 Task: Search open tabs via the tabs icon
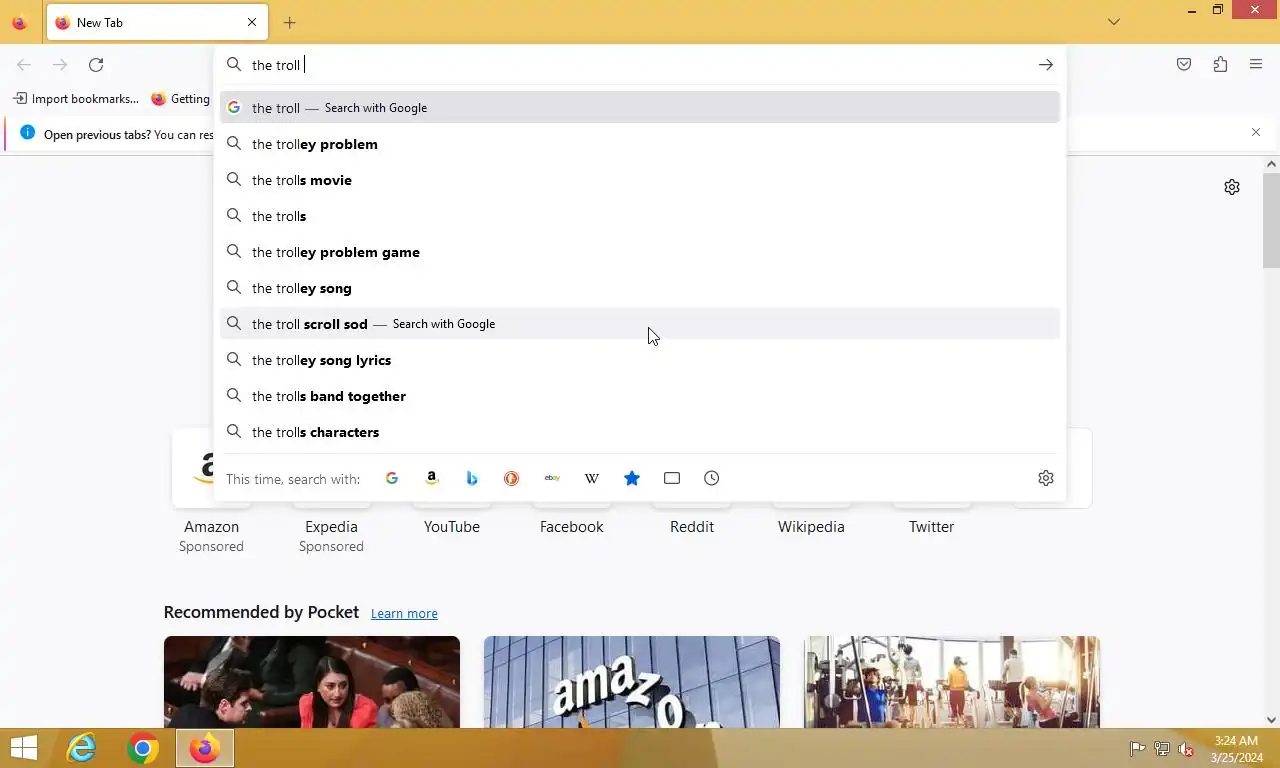coord(672,478)
